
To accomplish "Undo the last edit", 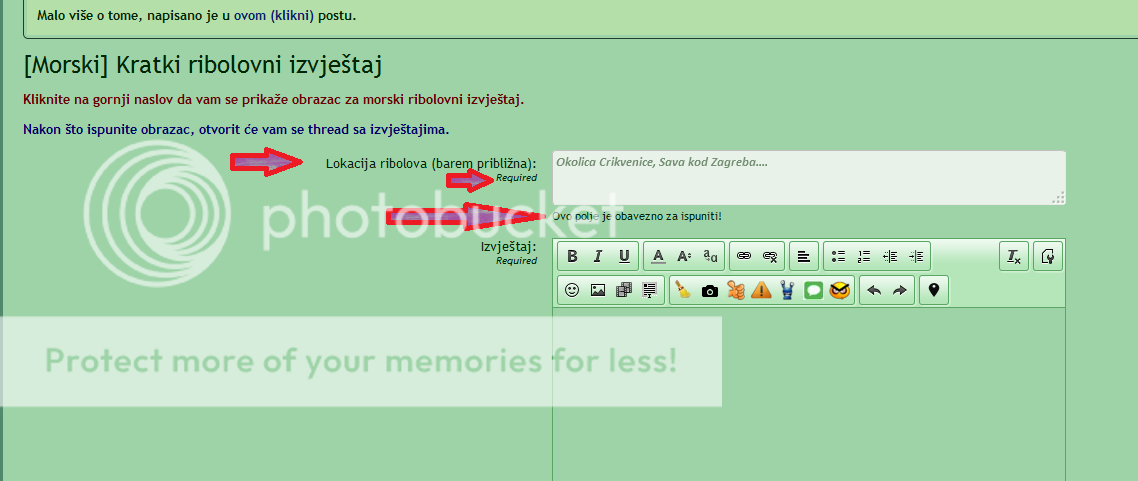I will point(874,290).
